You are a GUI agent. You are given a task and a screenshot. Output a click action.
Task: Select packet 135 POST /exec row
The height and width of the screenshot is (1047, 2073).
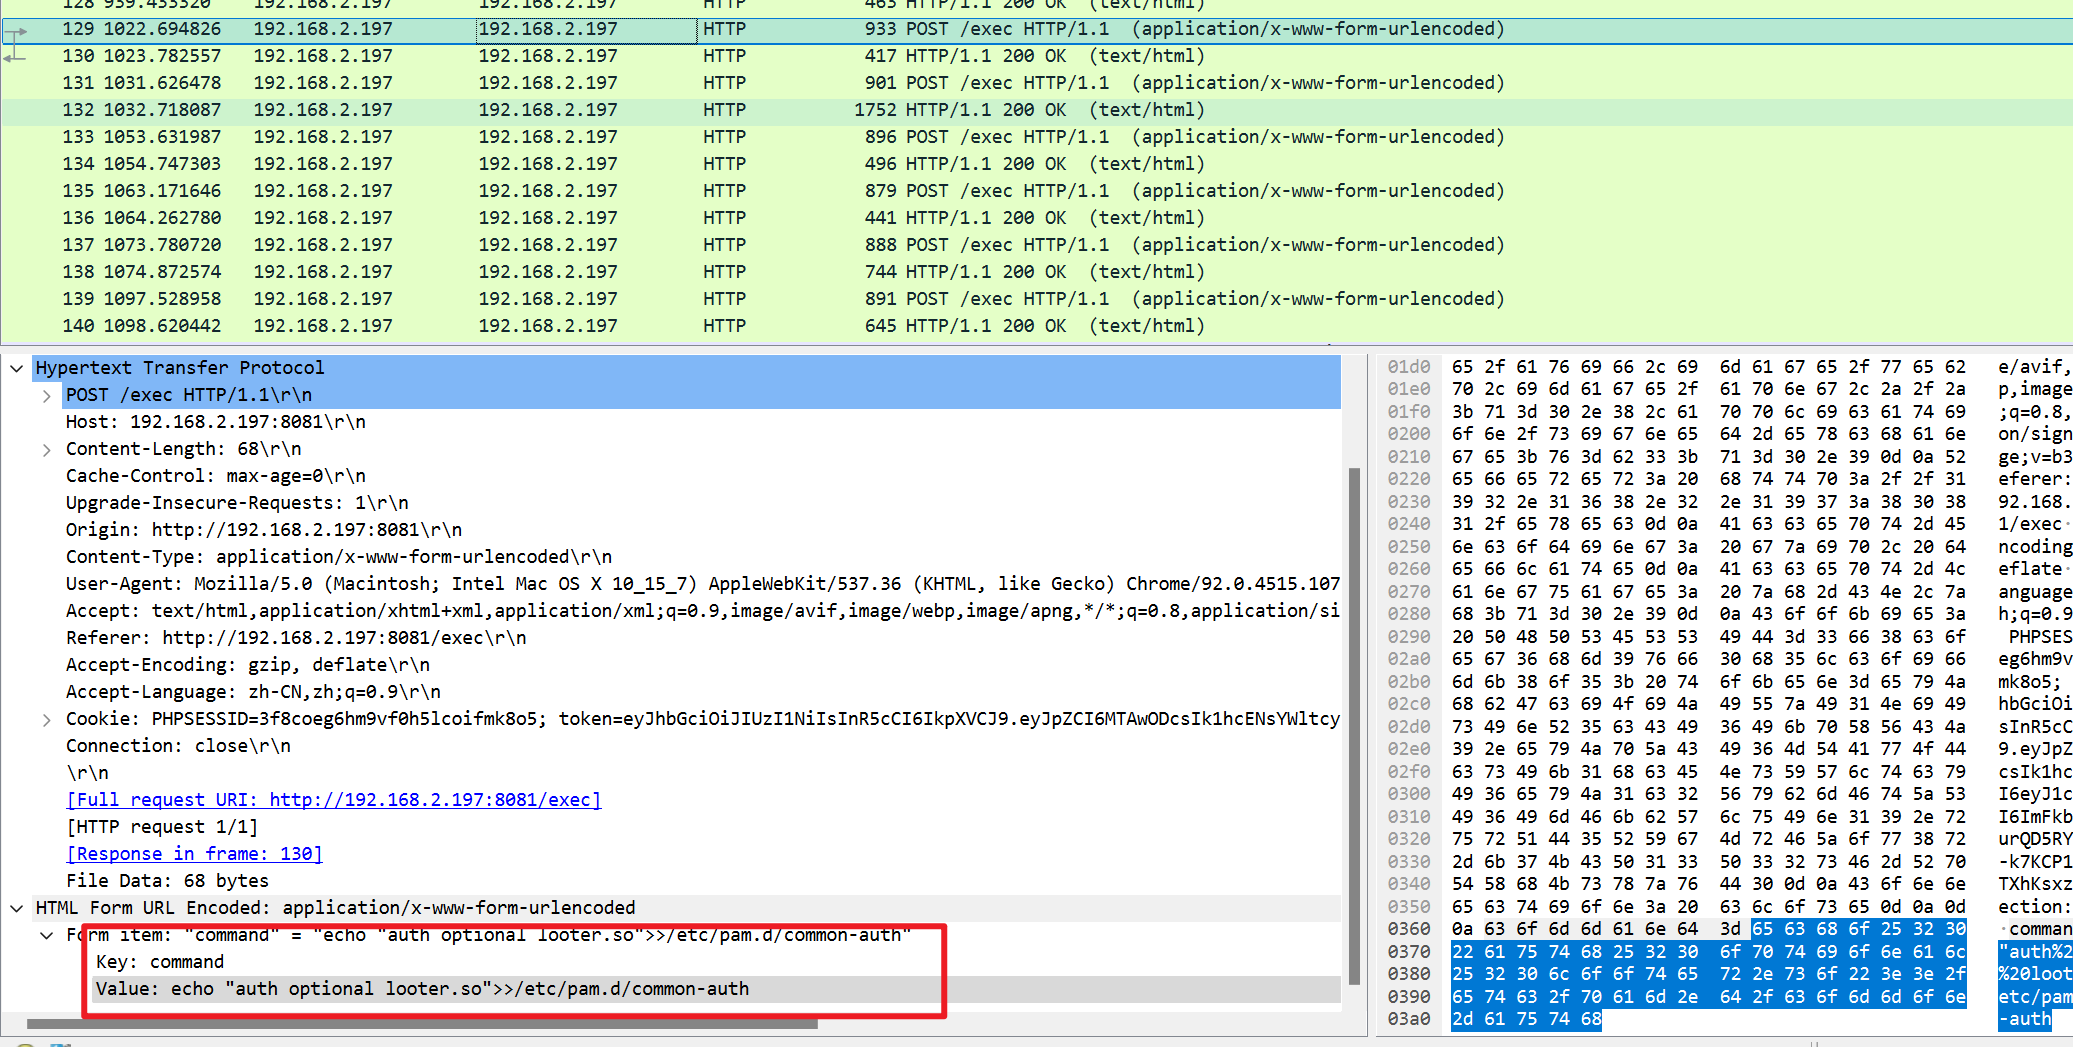click(x=1036, y=191)
